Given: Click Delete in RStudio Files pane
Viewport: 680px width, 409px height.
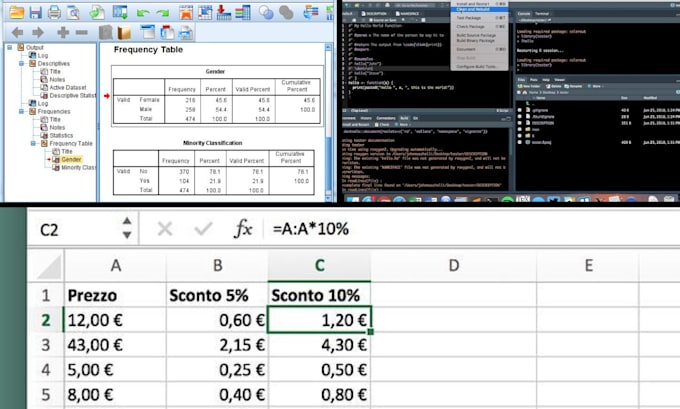Looking at the screenshot, I should pyautogui.click(x=553, y=86).
